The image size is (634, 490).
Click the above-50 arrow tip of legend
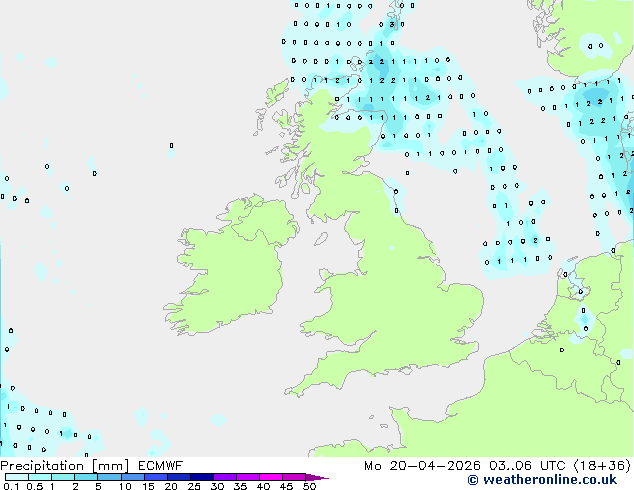coord(317,477)
